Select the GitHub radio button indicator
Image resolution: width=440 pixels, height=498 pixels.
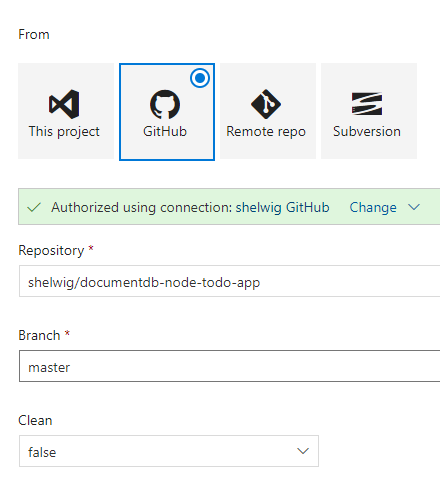pyautogui.click(x=200, y=78)
